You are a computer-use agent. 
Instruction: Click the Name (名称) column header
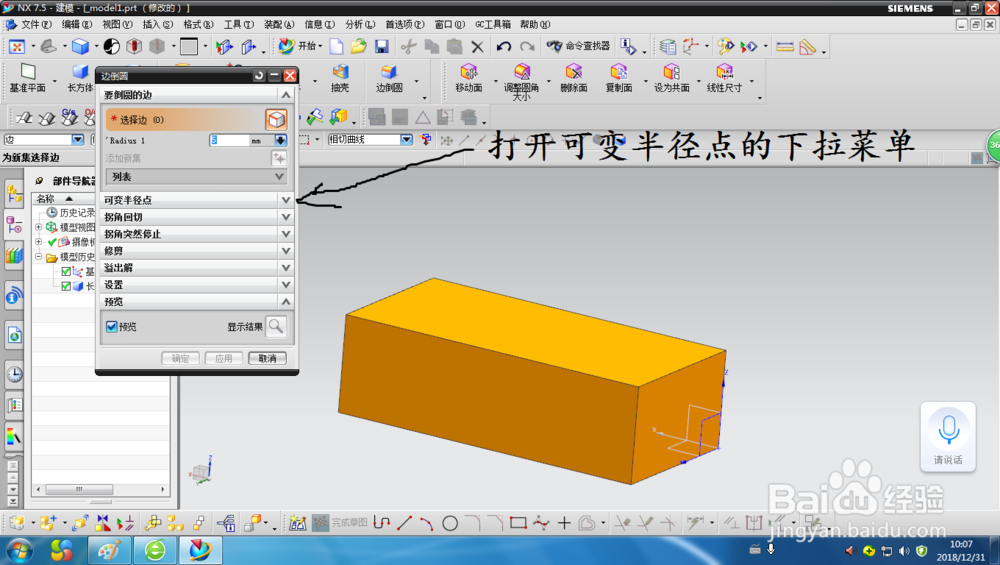coord(64,198)
